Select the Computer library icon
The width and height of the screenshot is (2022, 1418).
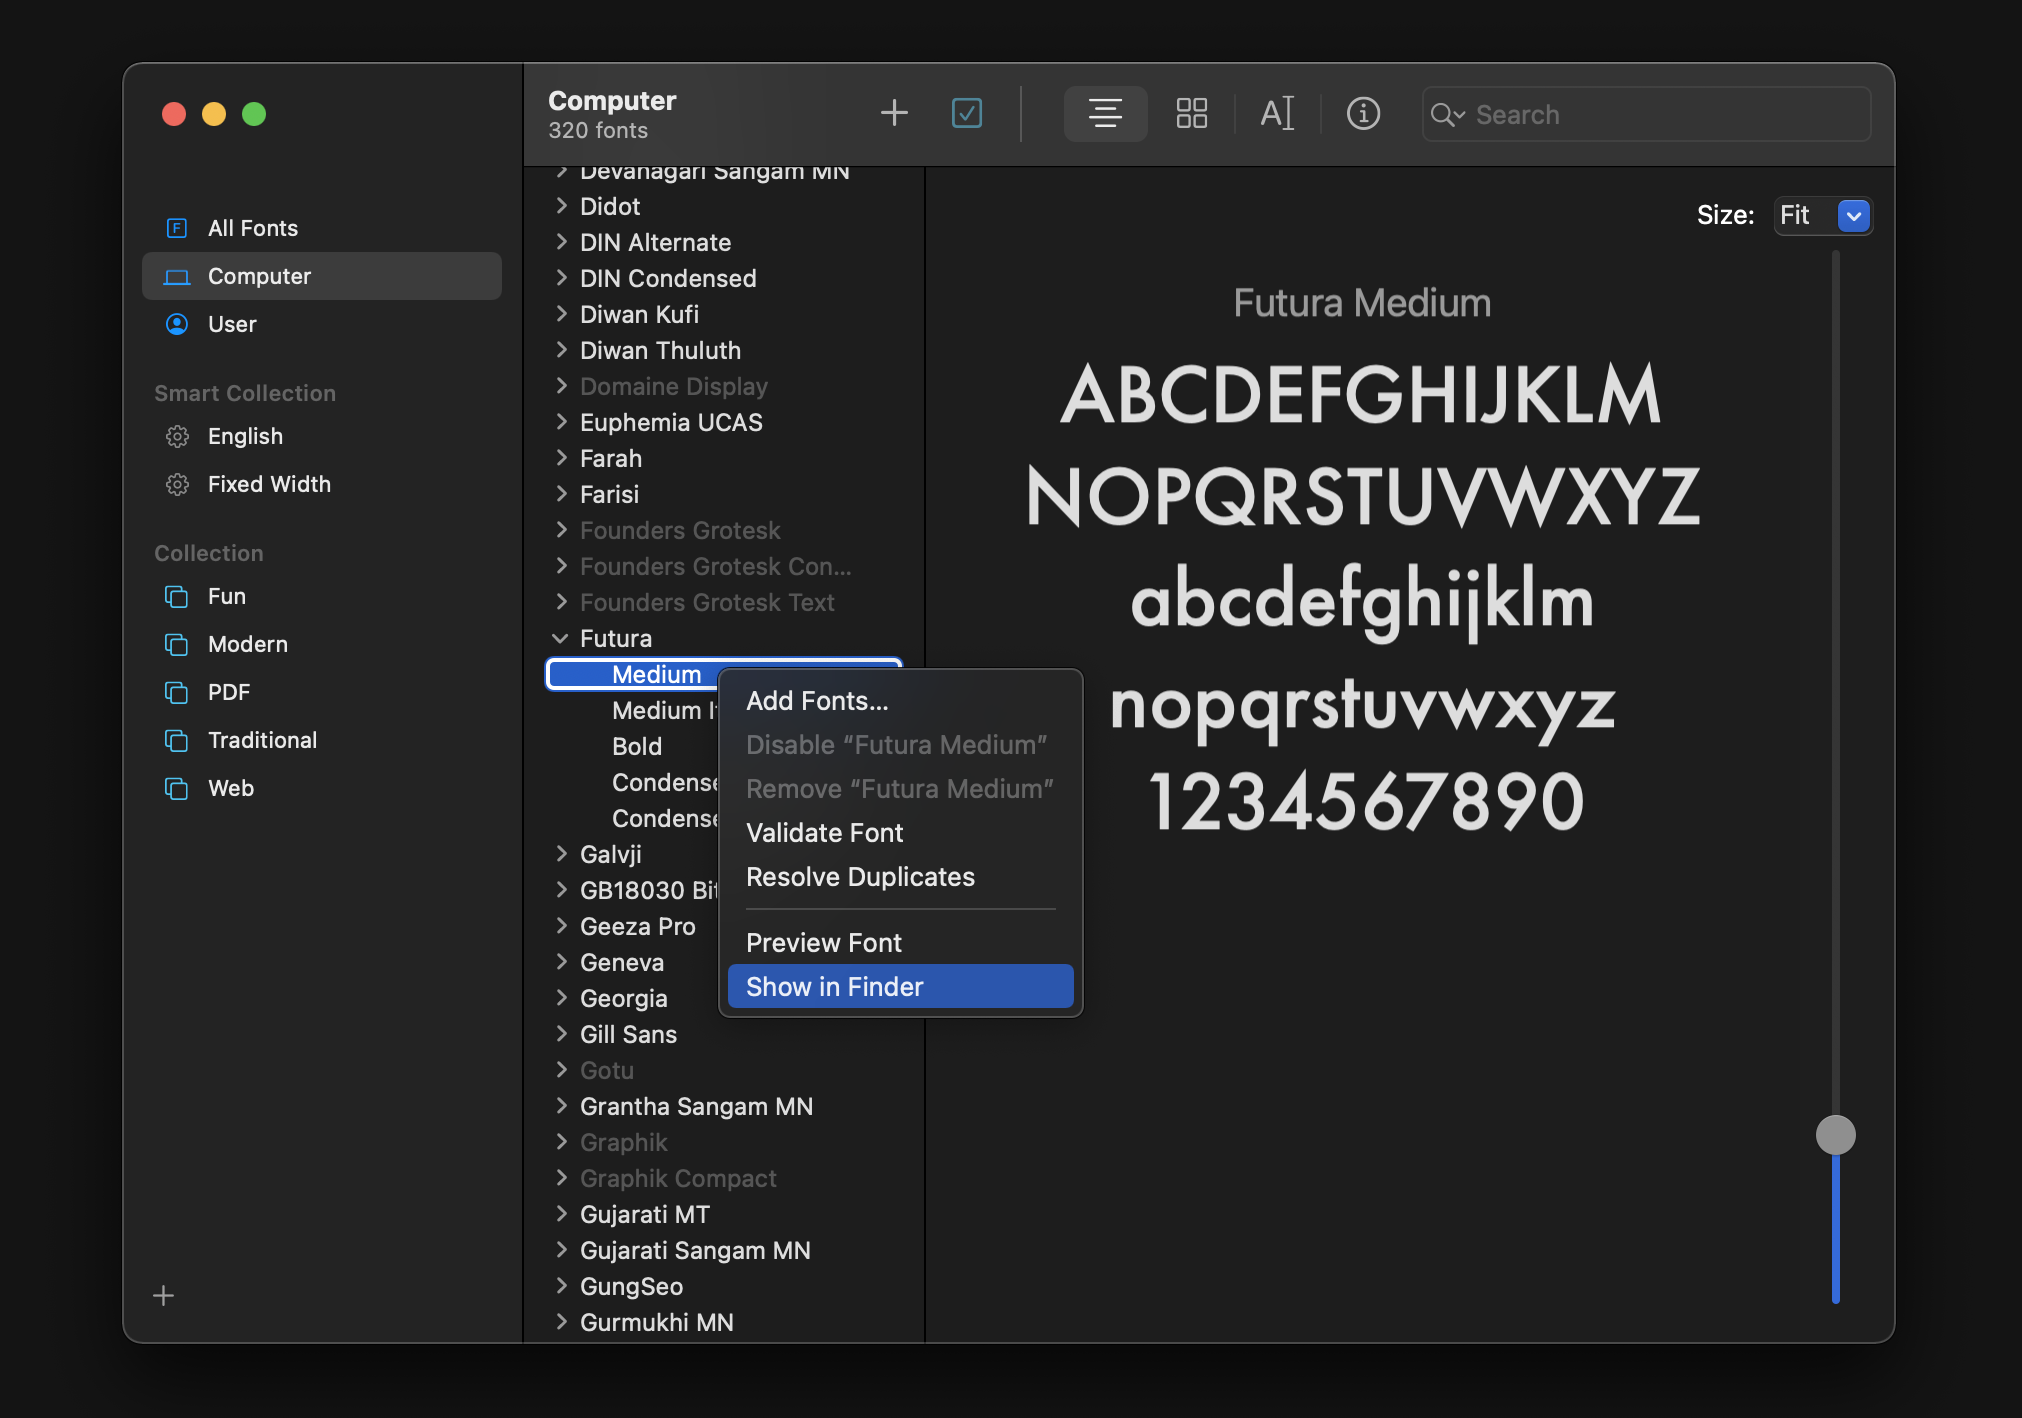tap(177, 277)
